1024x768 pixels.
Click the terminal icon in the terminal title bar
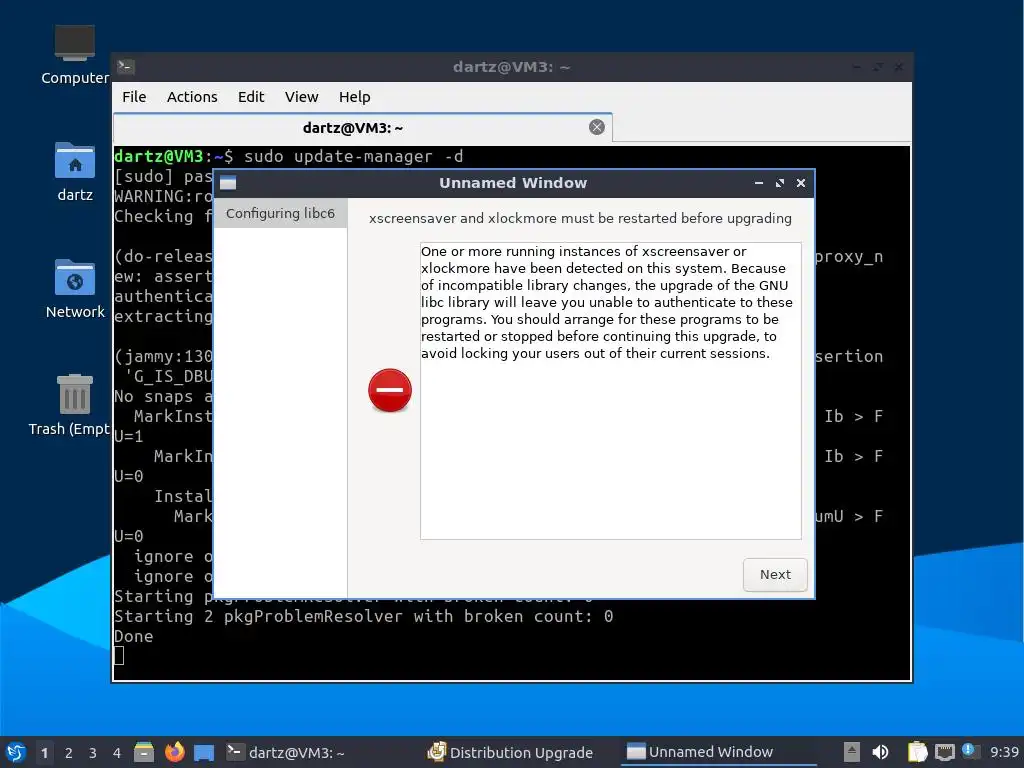[125, 67]
